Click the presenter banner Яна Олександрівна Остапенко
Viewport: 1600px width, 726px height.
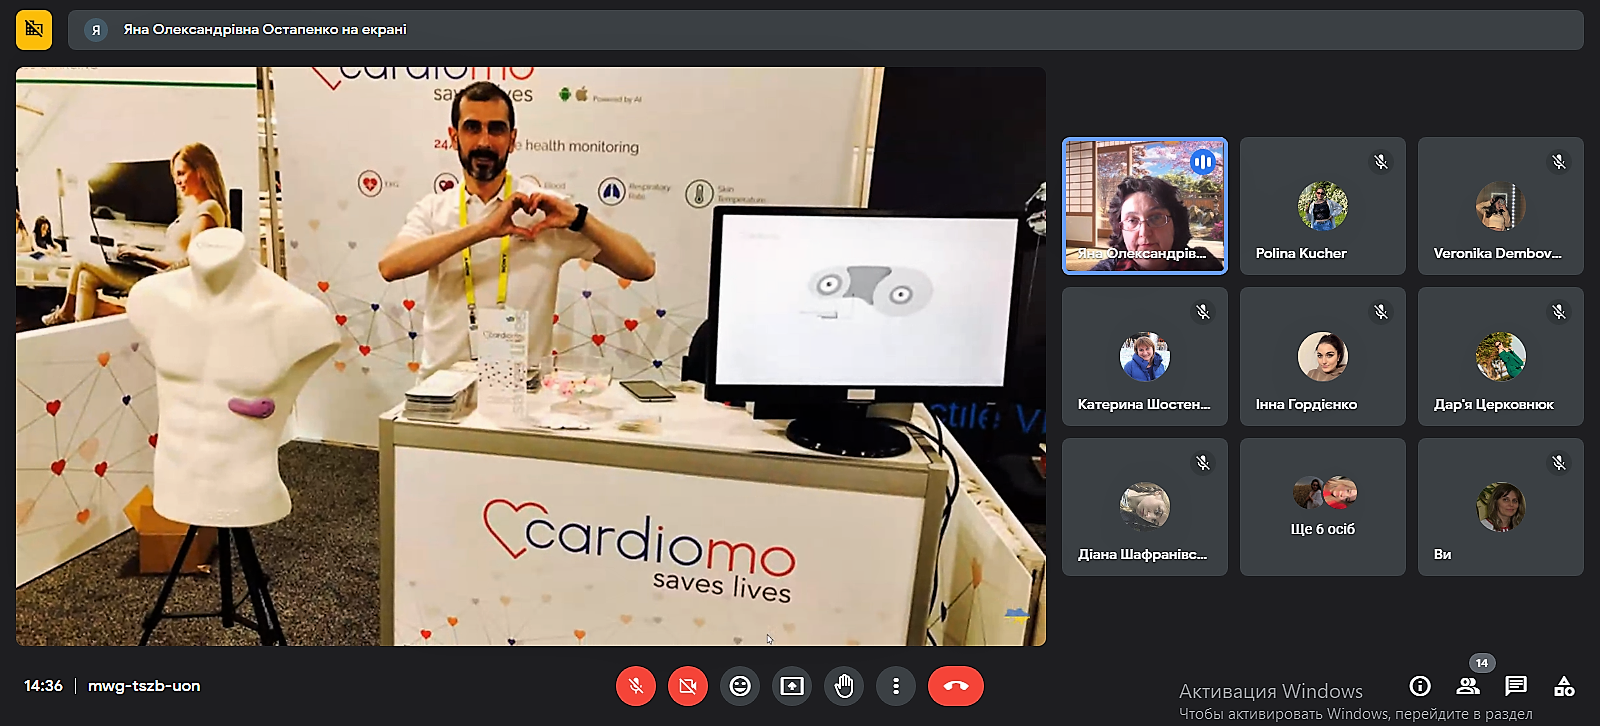click(x=826, y=30)
